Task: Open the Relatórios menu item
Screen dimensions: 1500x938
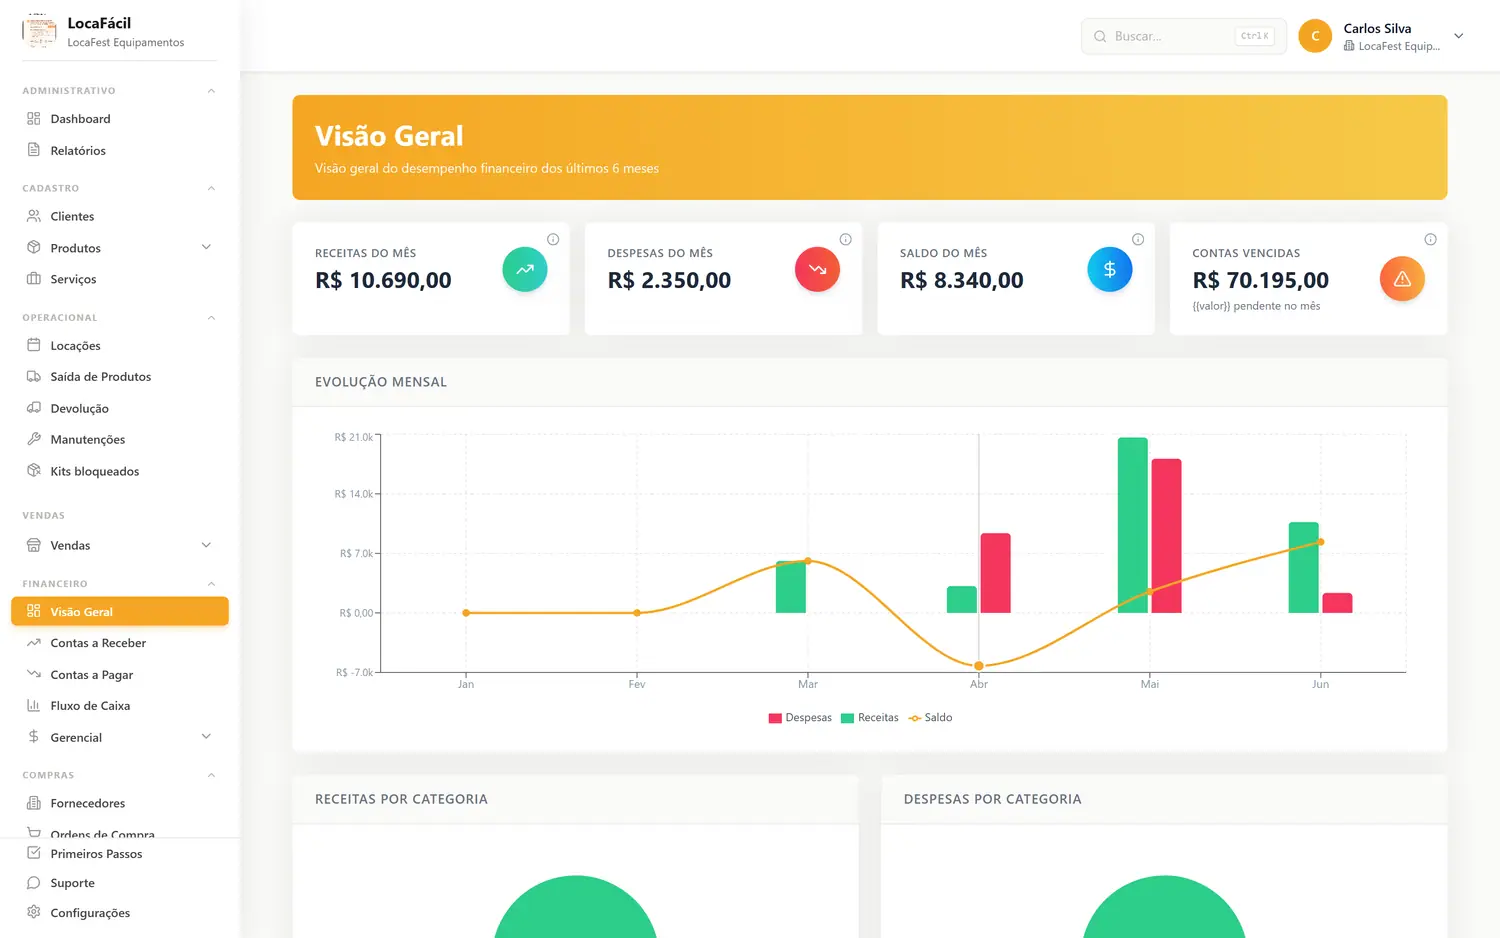Action: (x=120, y=150)
